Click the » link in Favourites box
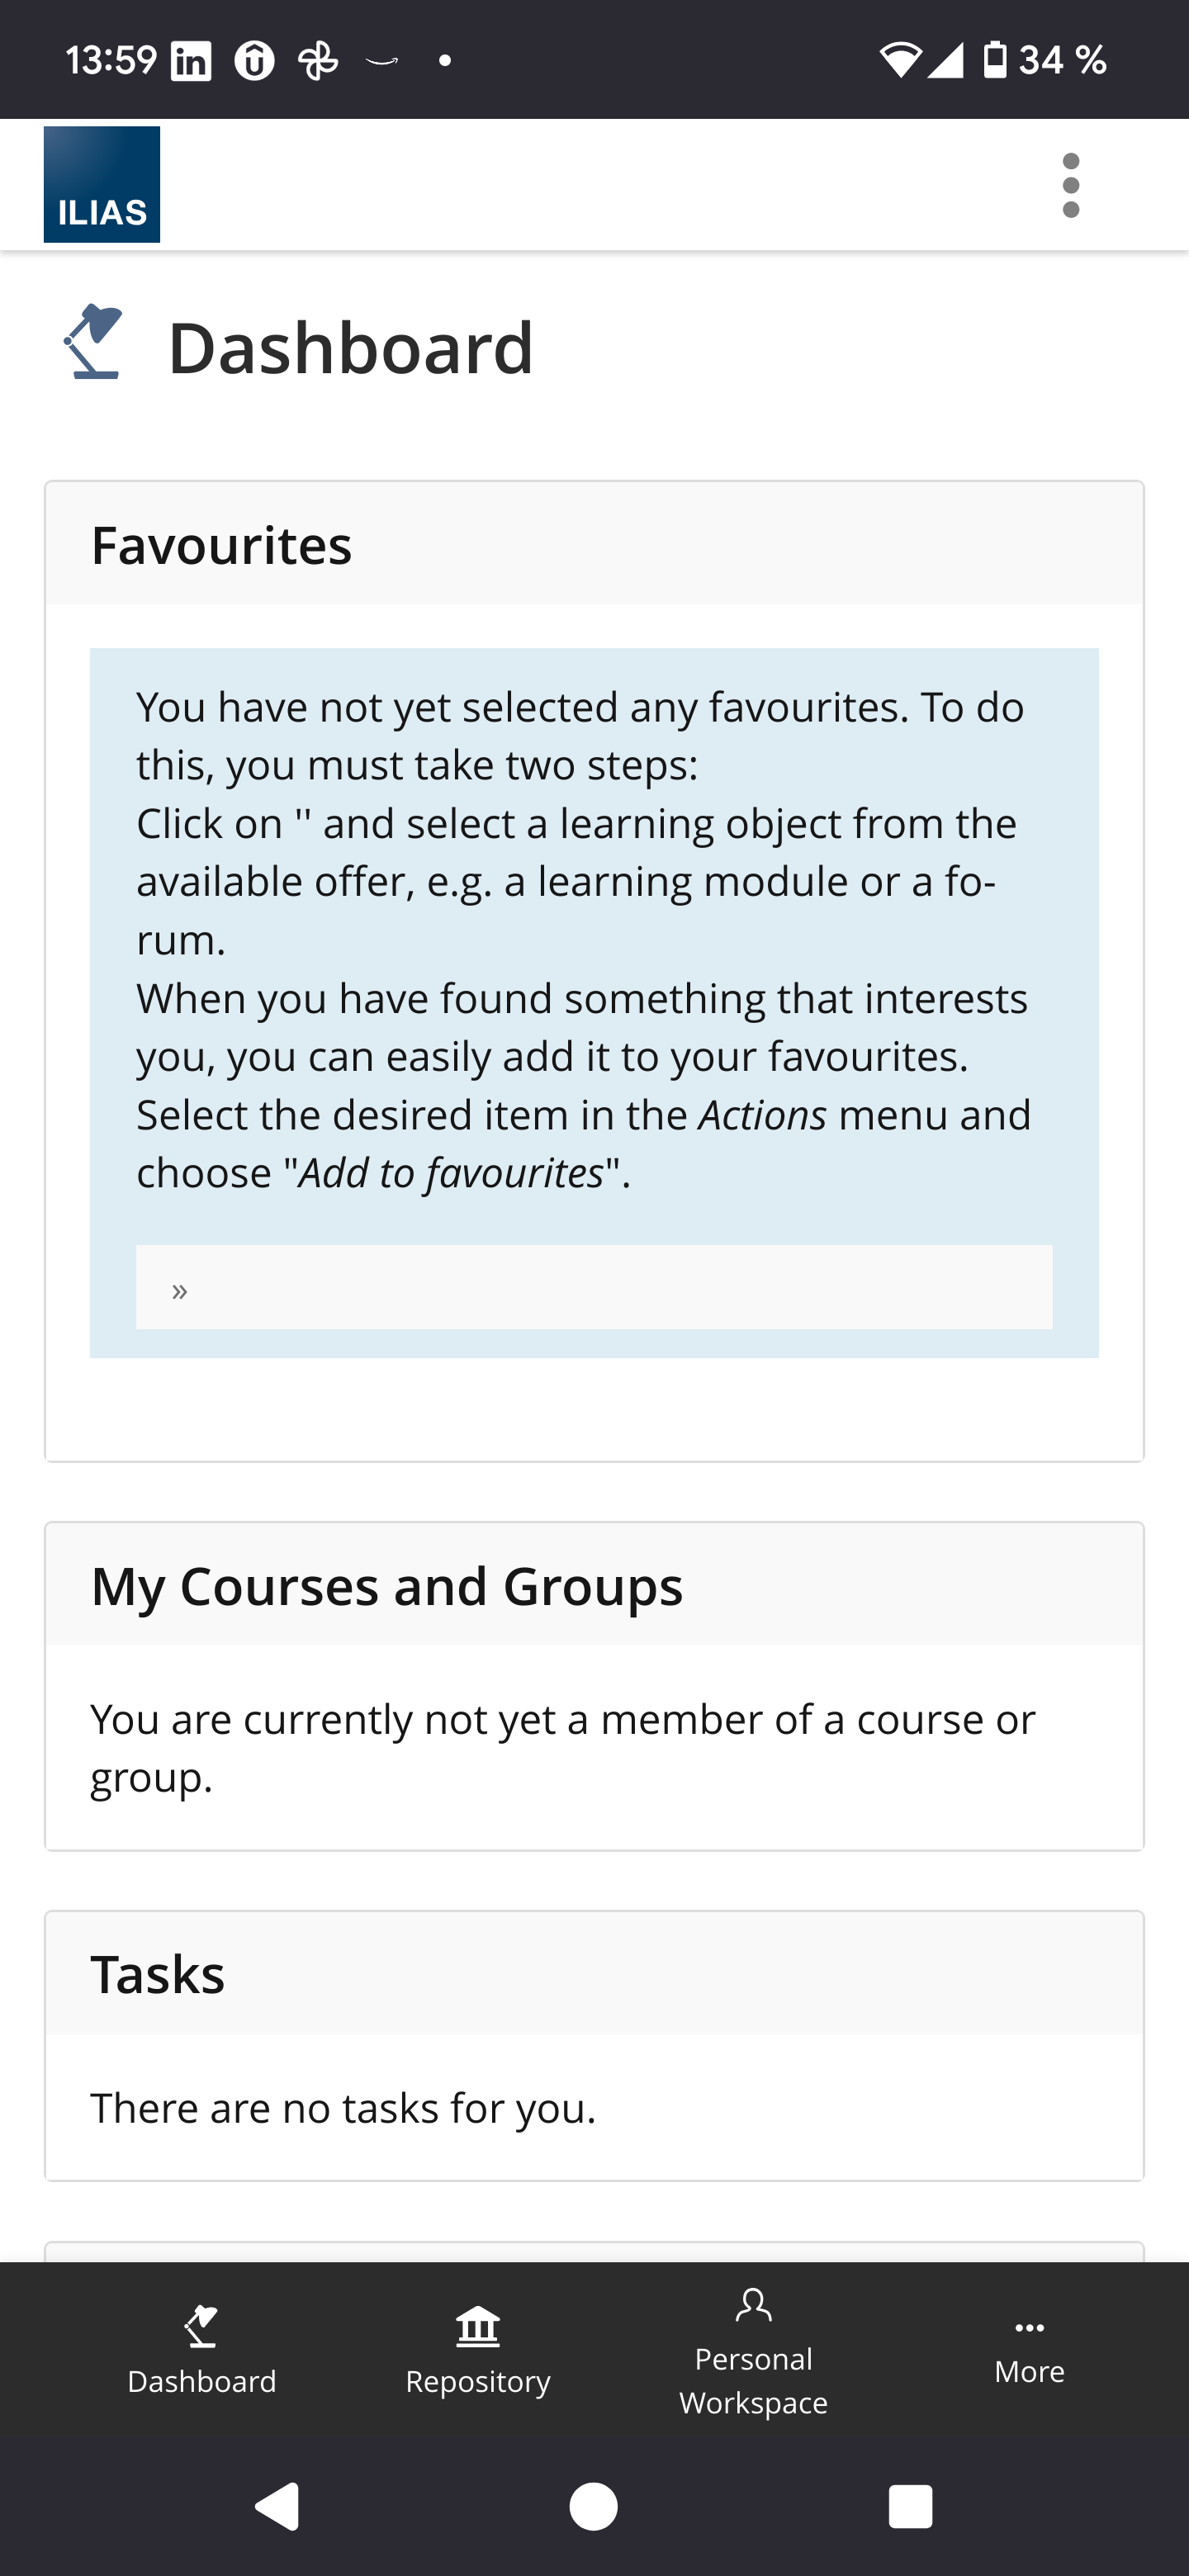1189x2576 pixels. [x=180, y=1290]
